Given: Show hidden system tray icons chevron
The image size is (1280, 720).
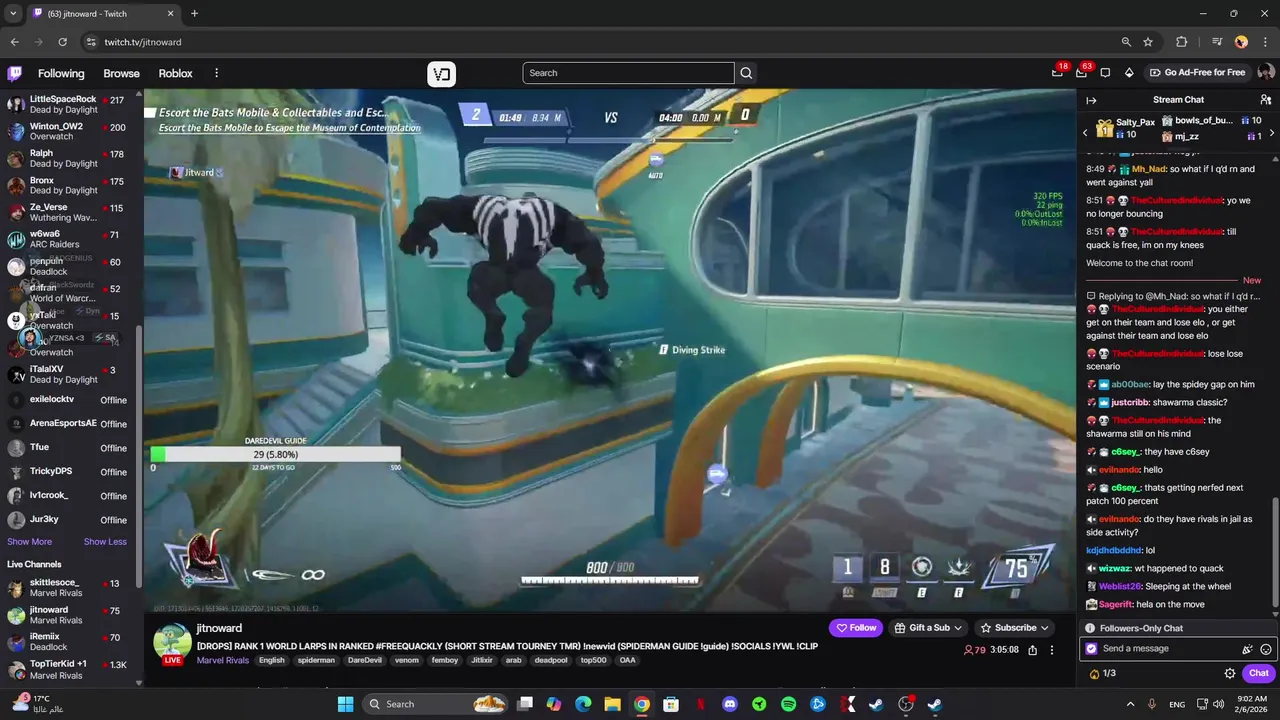Looking at the screenshot, I should [x=1131, y=704].
